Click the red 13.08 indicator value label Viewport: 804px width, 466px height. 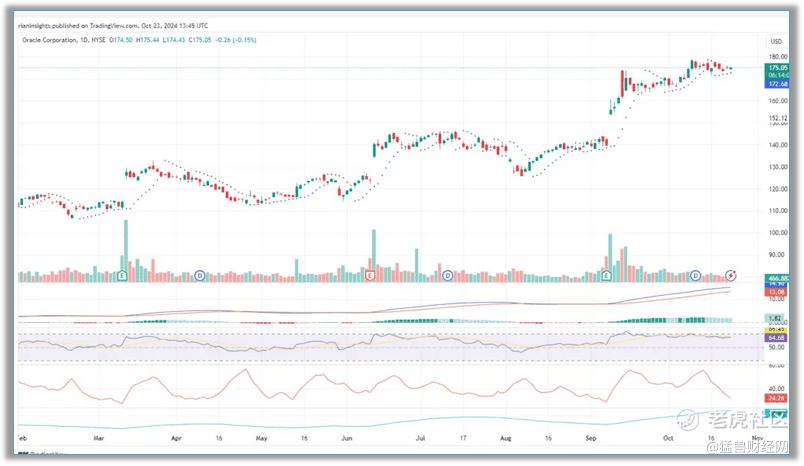pyautogui.click(x=776, y=292)
